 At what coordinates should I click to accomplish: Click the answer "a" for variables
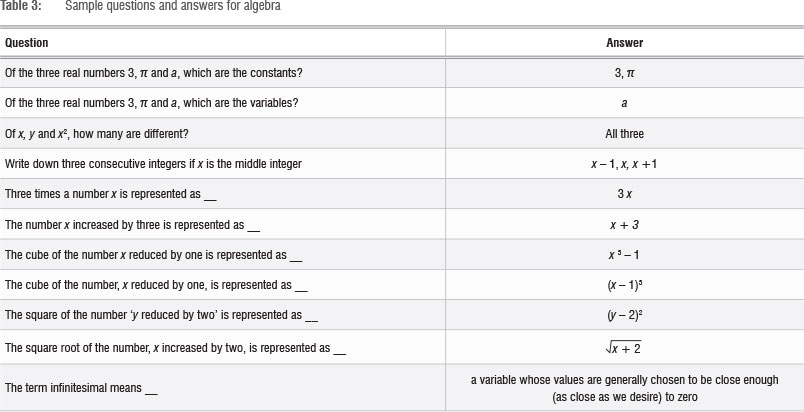coord(624,103)
